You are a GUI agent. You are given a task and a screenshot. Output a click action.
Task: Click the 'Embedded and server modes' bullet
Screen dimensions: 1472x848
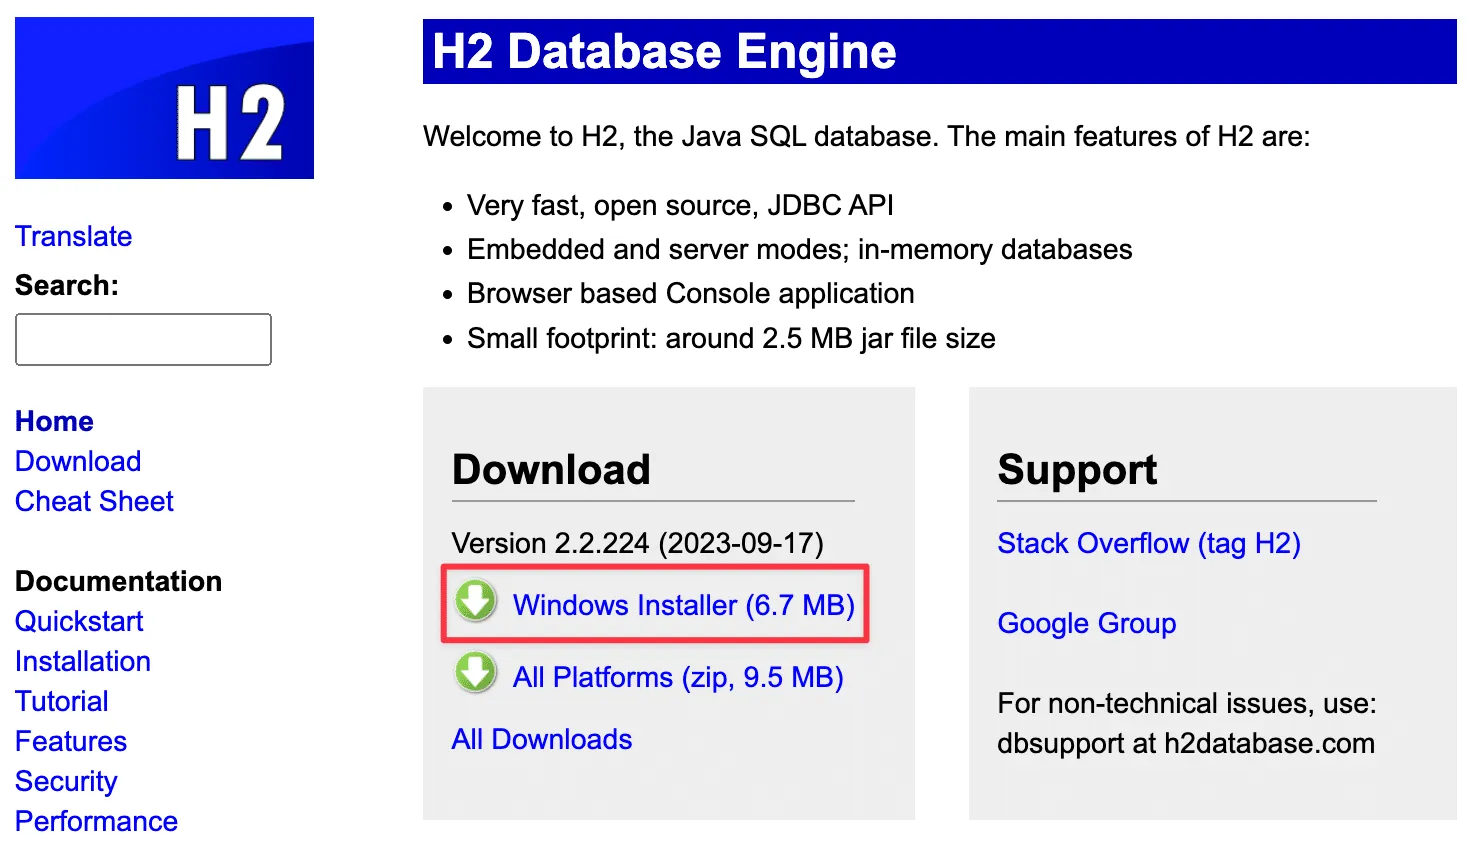(x=800, y=249)
